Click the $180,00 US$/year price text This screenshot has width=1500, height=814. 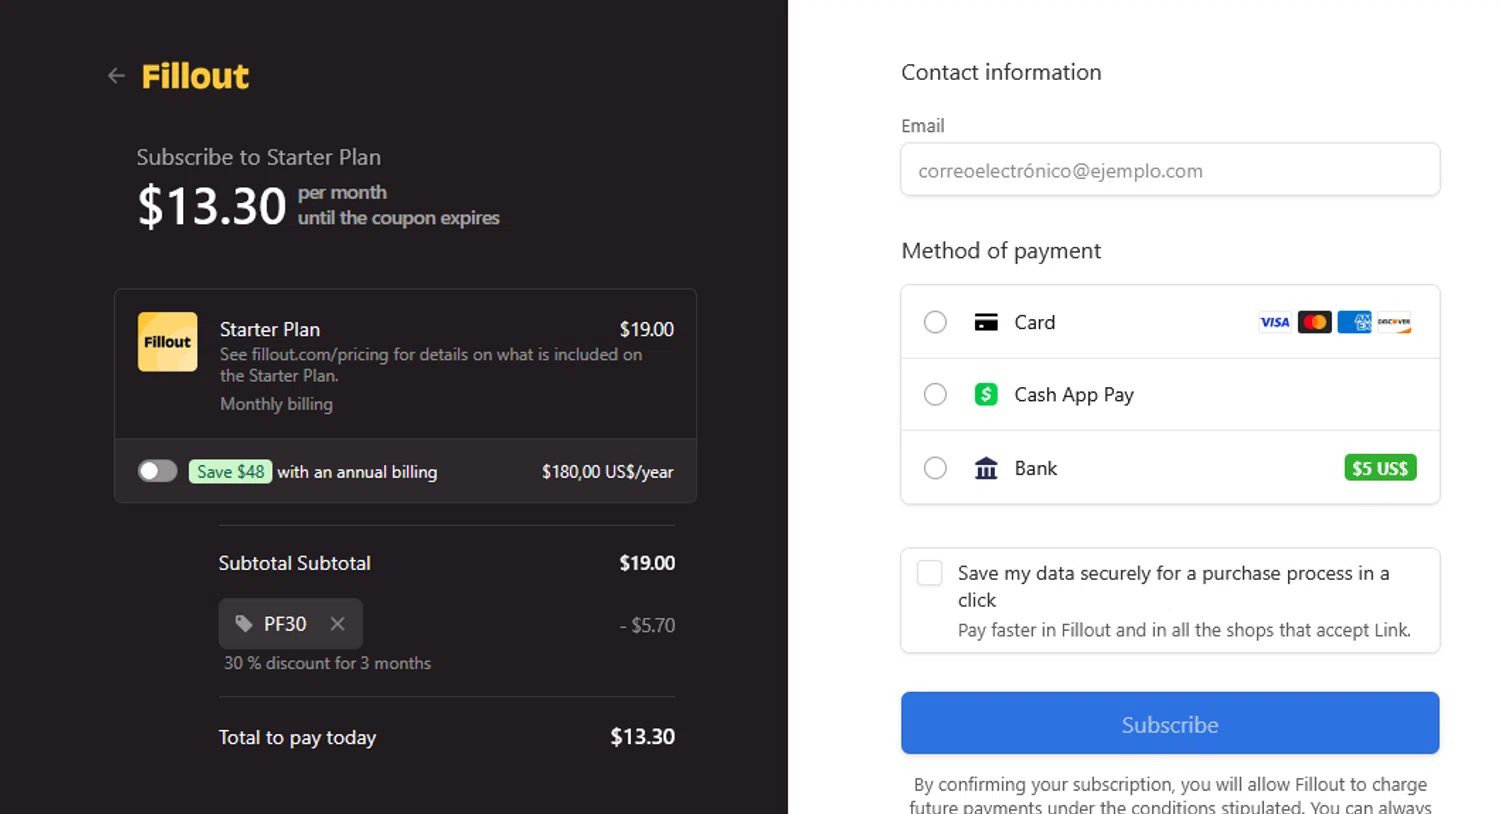tap(607, 472)
